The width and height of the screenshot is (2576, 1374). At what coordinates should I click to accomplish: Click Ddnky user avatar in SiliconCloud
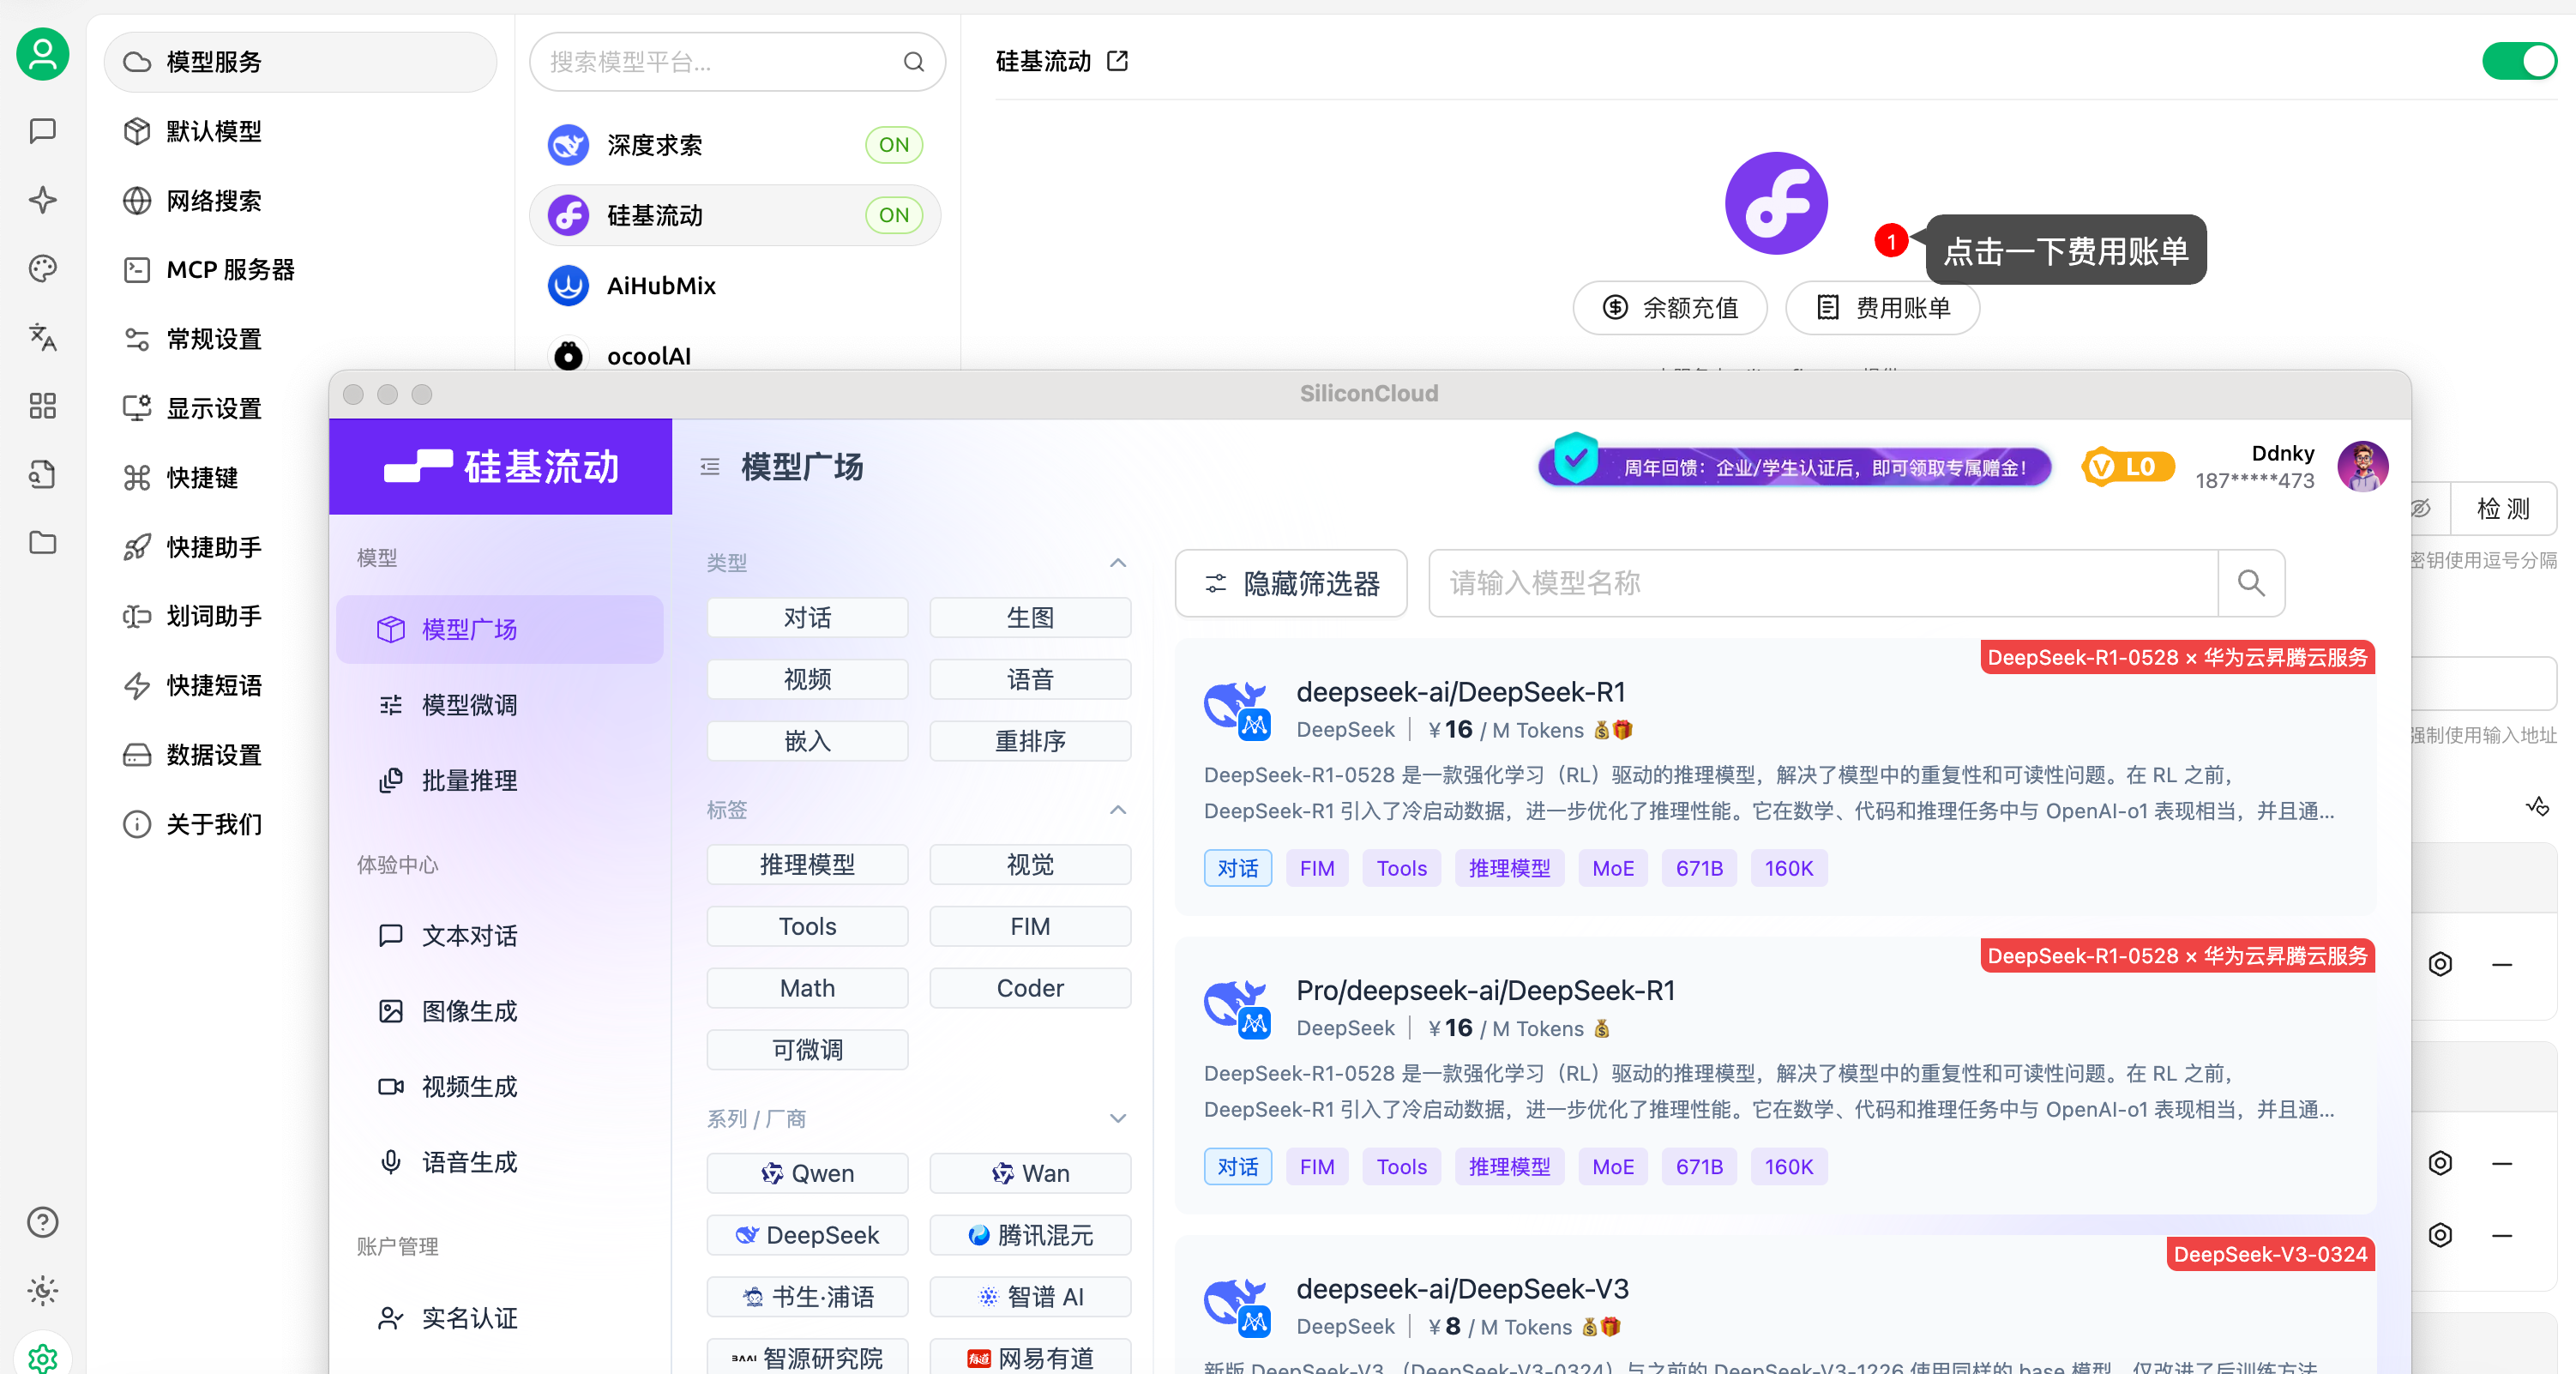point(2363,467)
